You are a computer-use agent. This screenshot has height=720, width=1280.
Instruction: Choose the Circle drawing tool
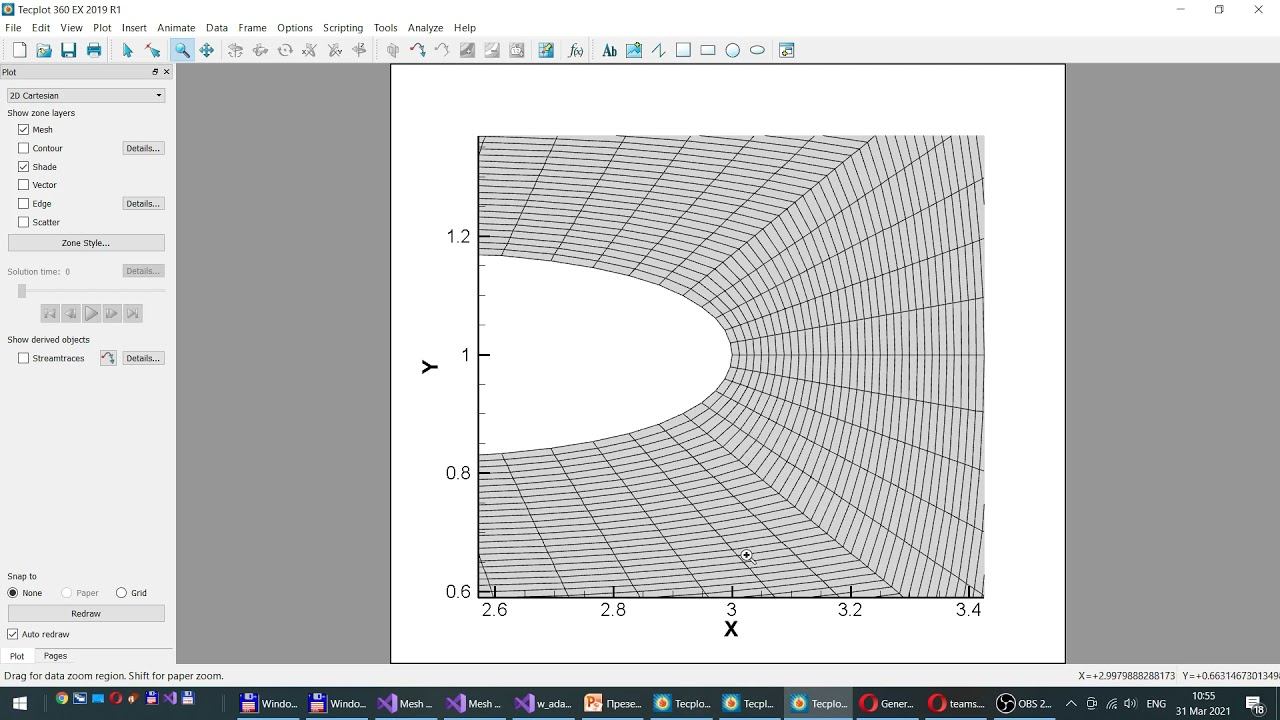[x=733, y=50]
